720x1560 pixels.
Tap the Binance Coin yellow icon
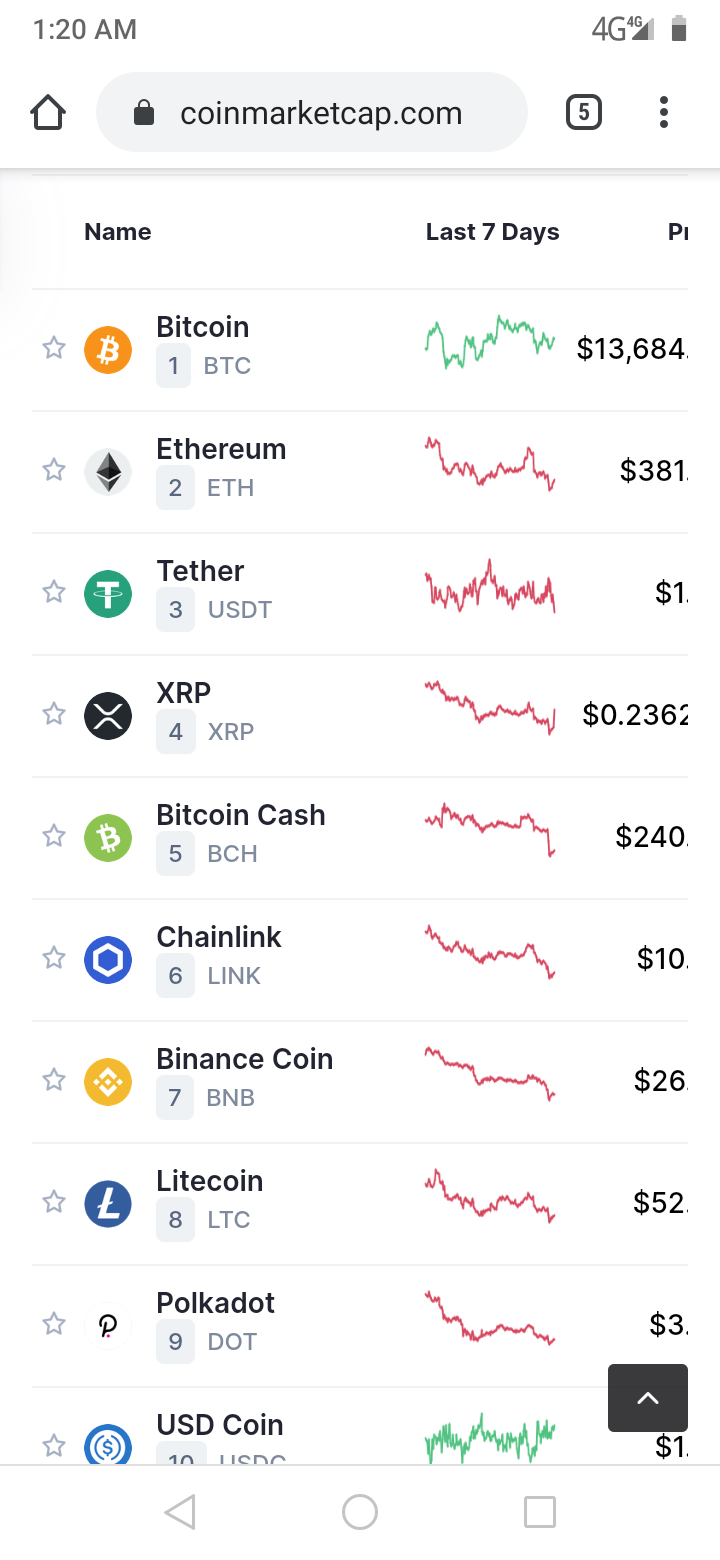point(108,1082)
